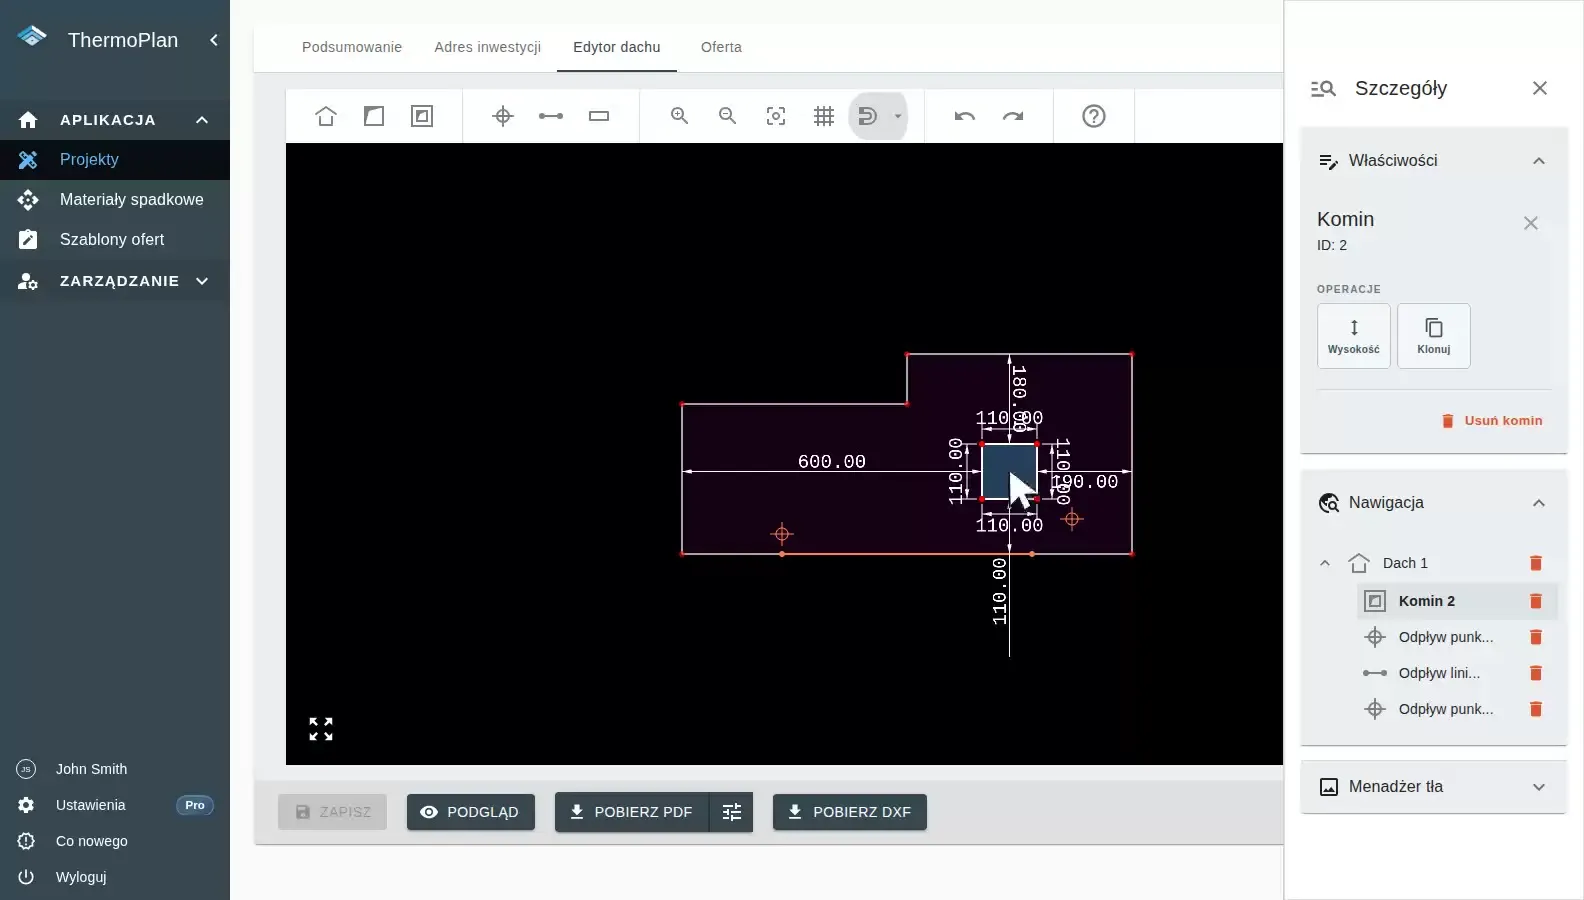Collapse the Właściwości section
This screenshot has width=1584, height=900.
[x=1539, y=161]
